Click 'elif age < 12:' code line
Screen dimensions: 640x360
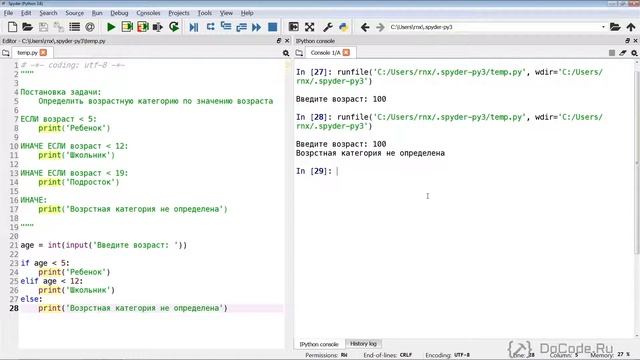coord(52,281)
